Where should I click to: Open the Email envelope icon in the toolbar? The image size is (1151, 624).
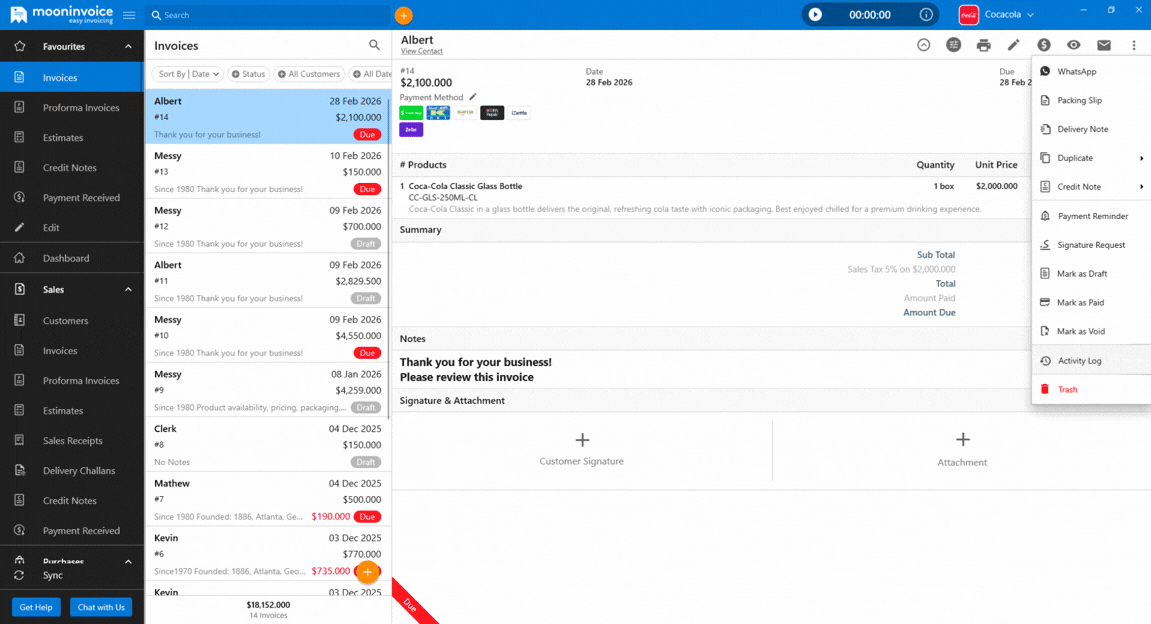click(x=1103, y=45)
